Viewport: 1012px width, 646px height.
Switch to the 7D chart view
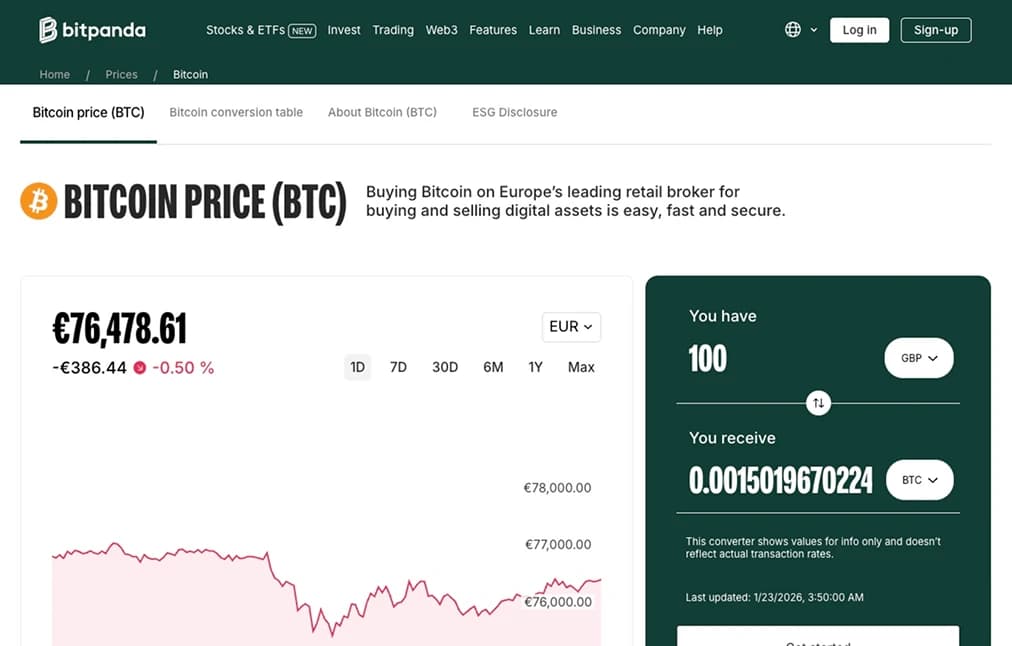click(x=398, y=367)
